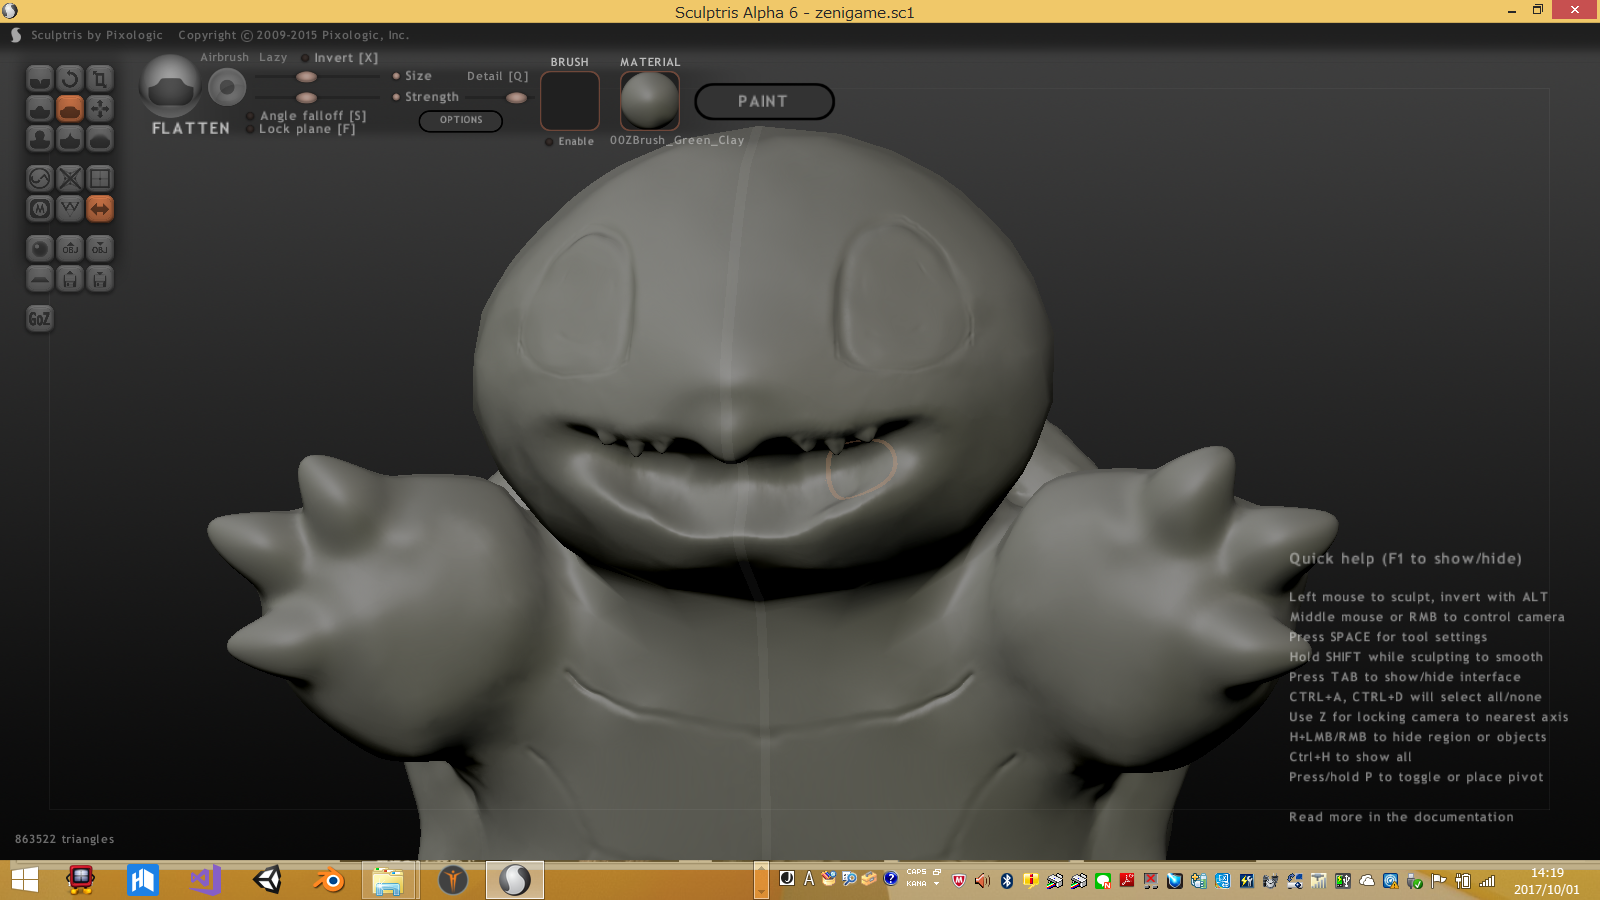
Task: Click 'Sculptris by Pixologic' header text
Action: pyautogui.click(x=97, y=35)
